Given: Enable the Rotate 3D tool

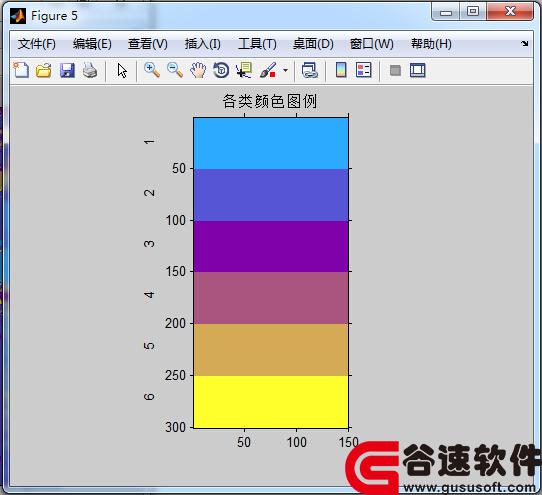Looking at the screenshot, I should (x=221, y=70).
